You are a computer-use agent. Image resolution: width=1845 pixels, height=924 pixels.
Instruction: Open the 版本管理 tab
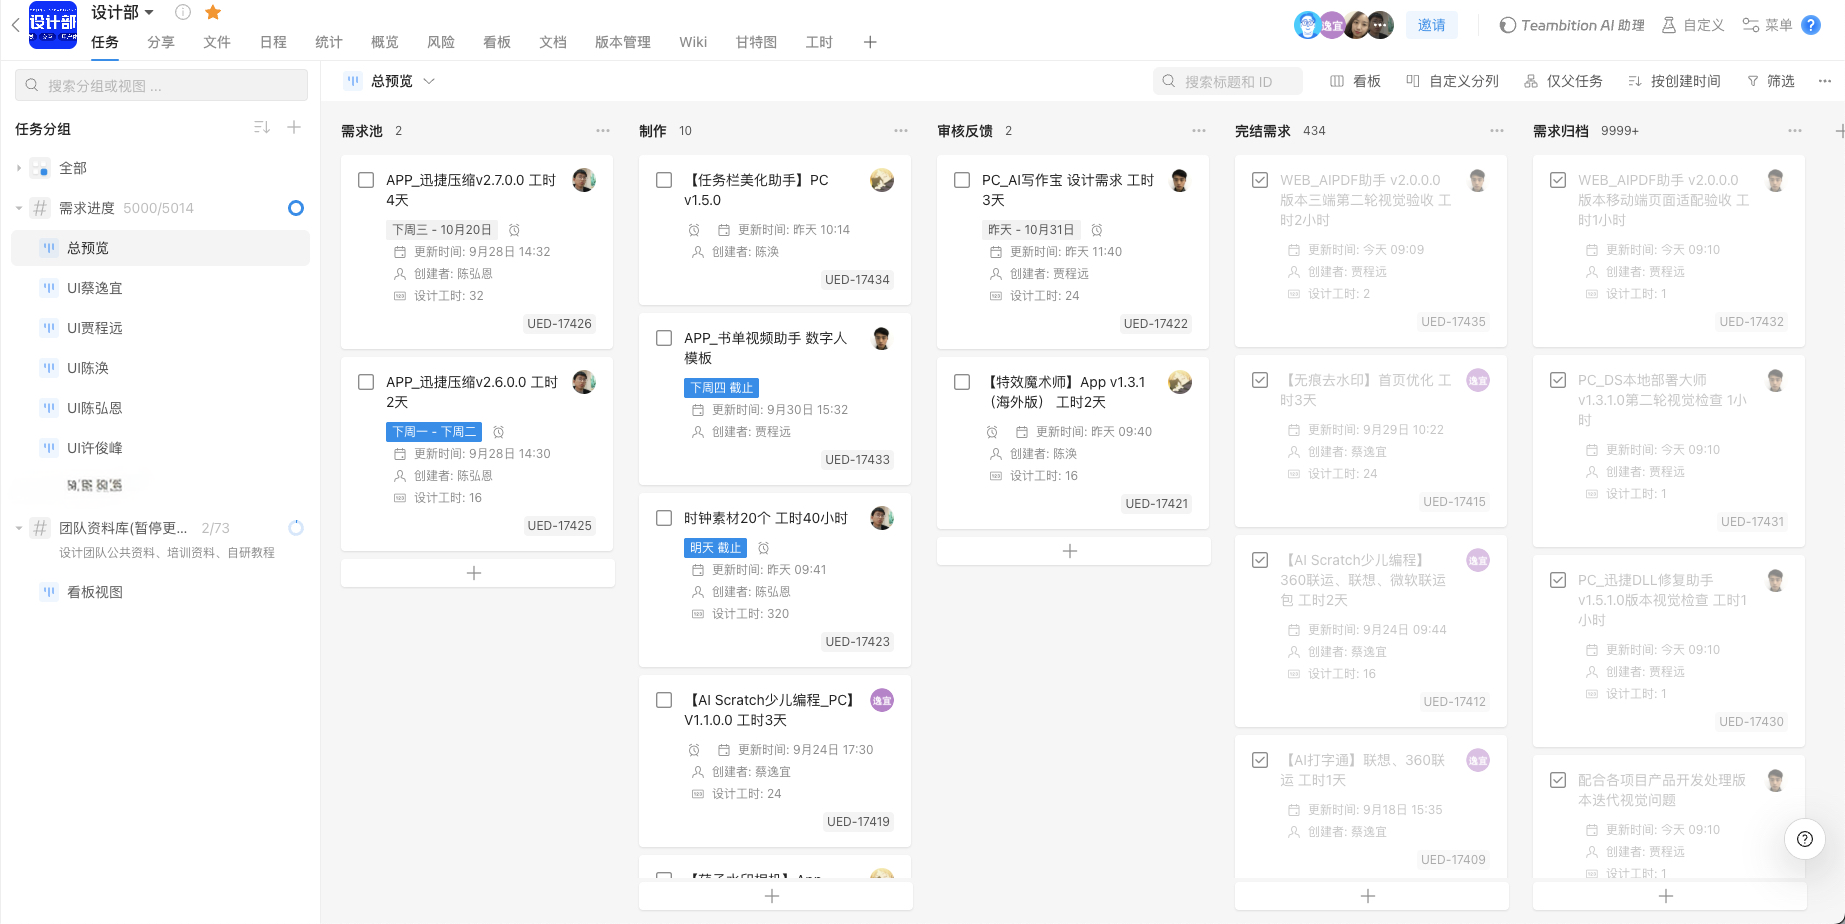[622, 42]
